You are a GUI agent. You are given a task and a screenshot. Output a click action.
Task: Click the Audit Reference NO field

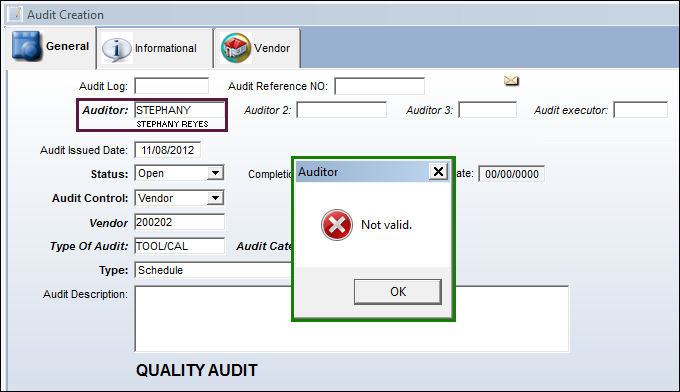tap(379, 86)
